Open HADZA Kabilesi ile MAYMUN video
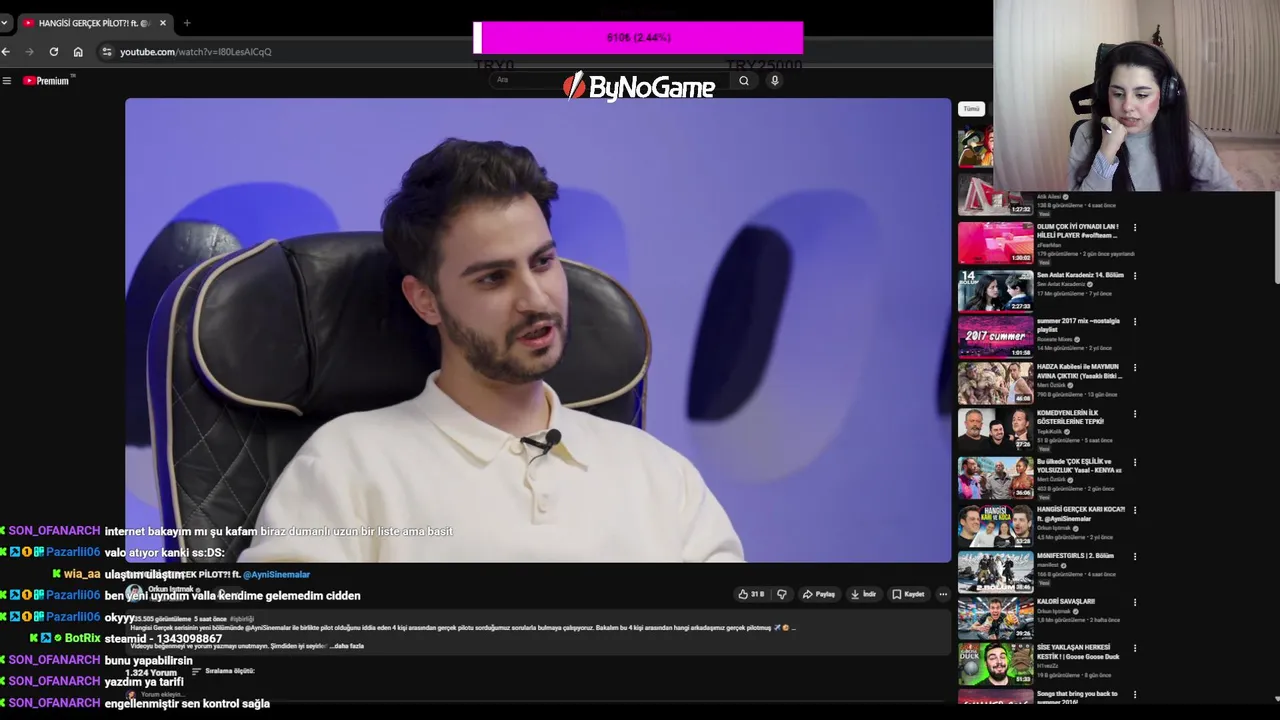This screenshot has width=1280, height=720. pos(1079,371)
